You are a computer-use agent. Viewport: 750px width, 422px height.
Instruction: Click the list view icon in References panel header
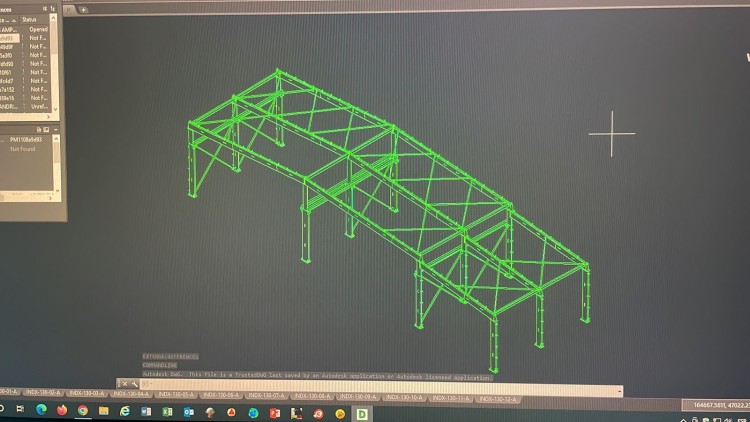(x=44, y=9)
